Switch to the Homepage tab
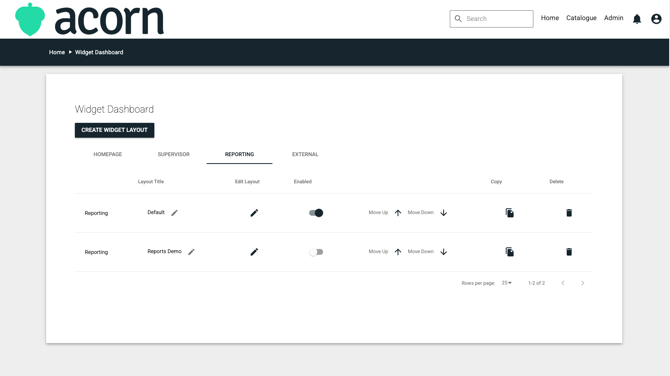670x376 pixels. 108,154
